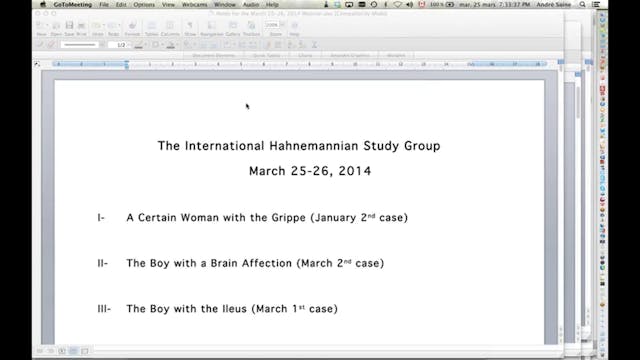Open the Notification Center icon
640x360 pixels.
coord(596,4)
